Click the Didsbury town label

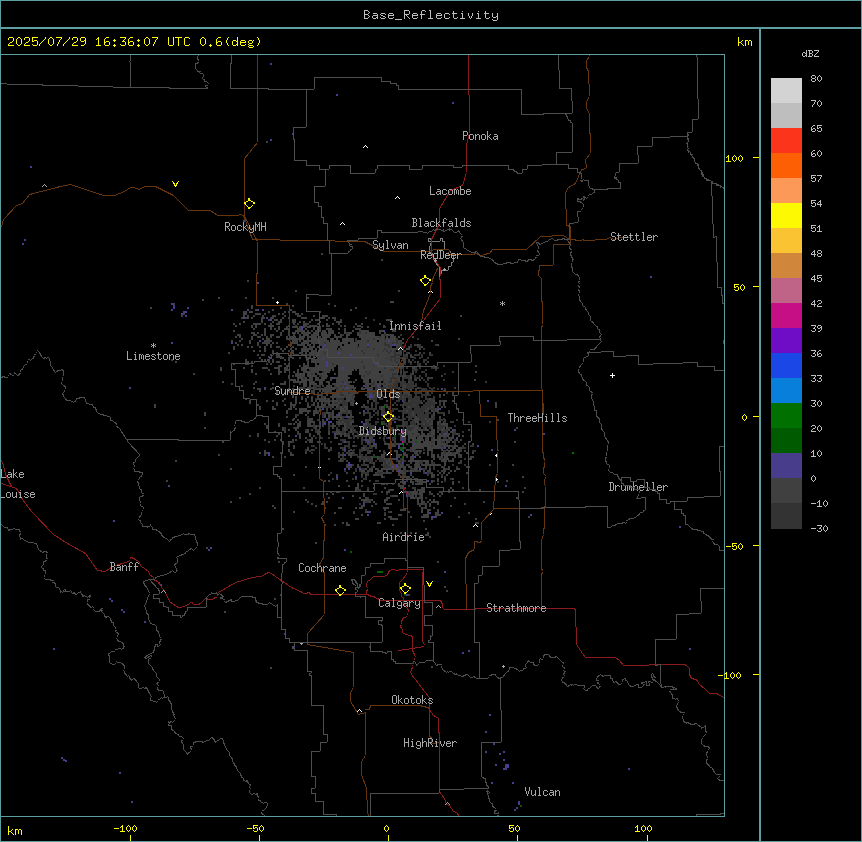tap(383, 431)
